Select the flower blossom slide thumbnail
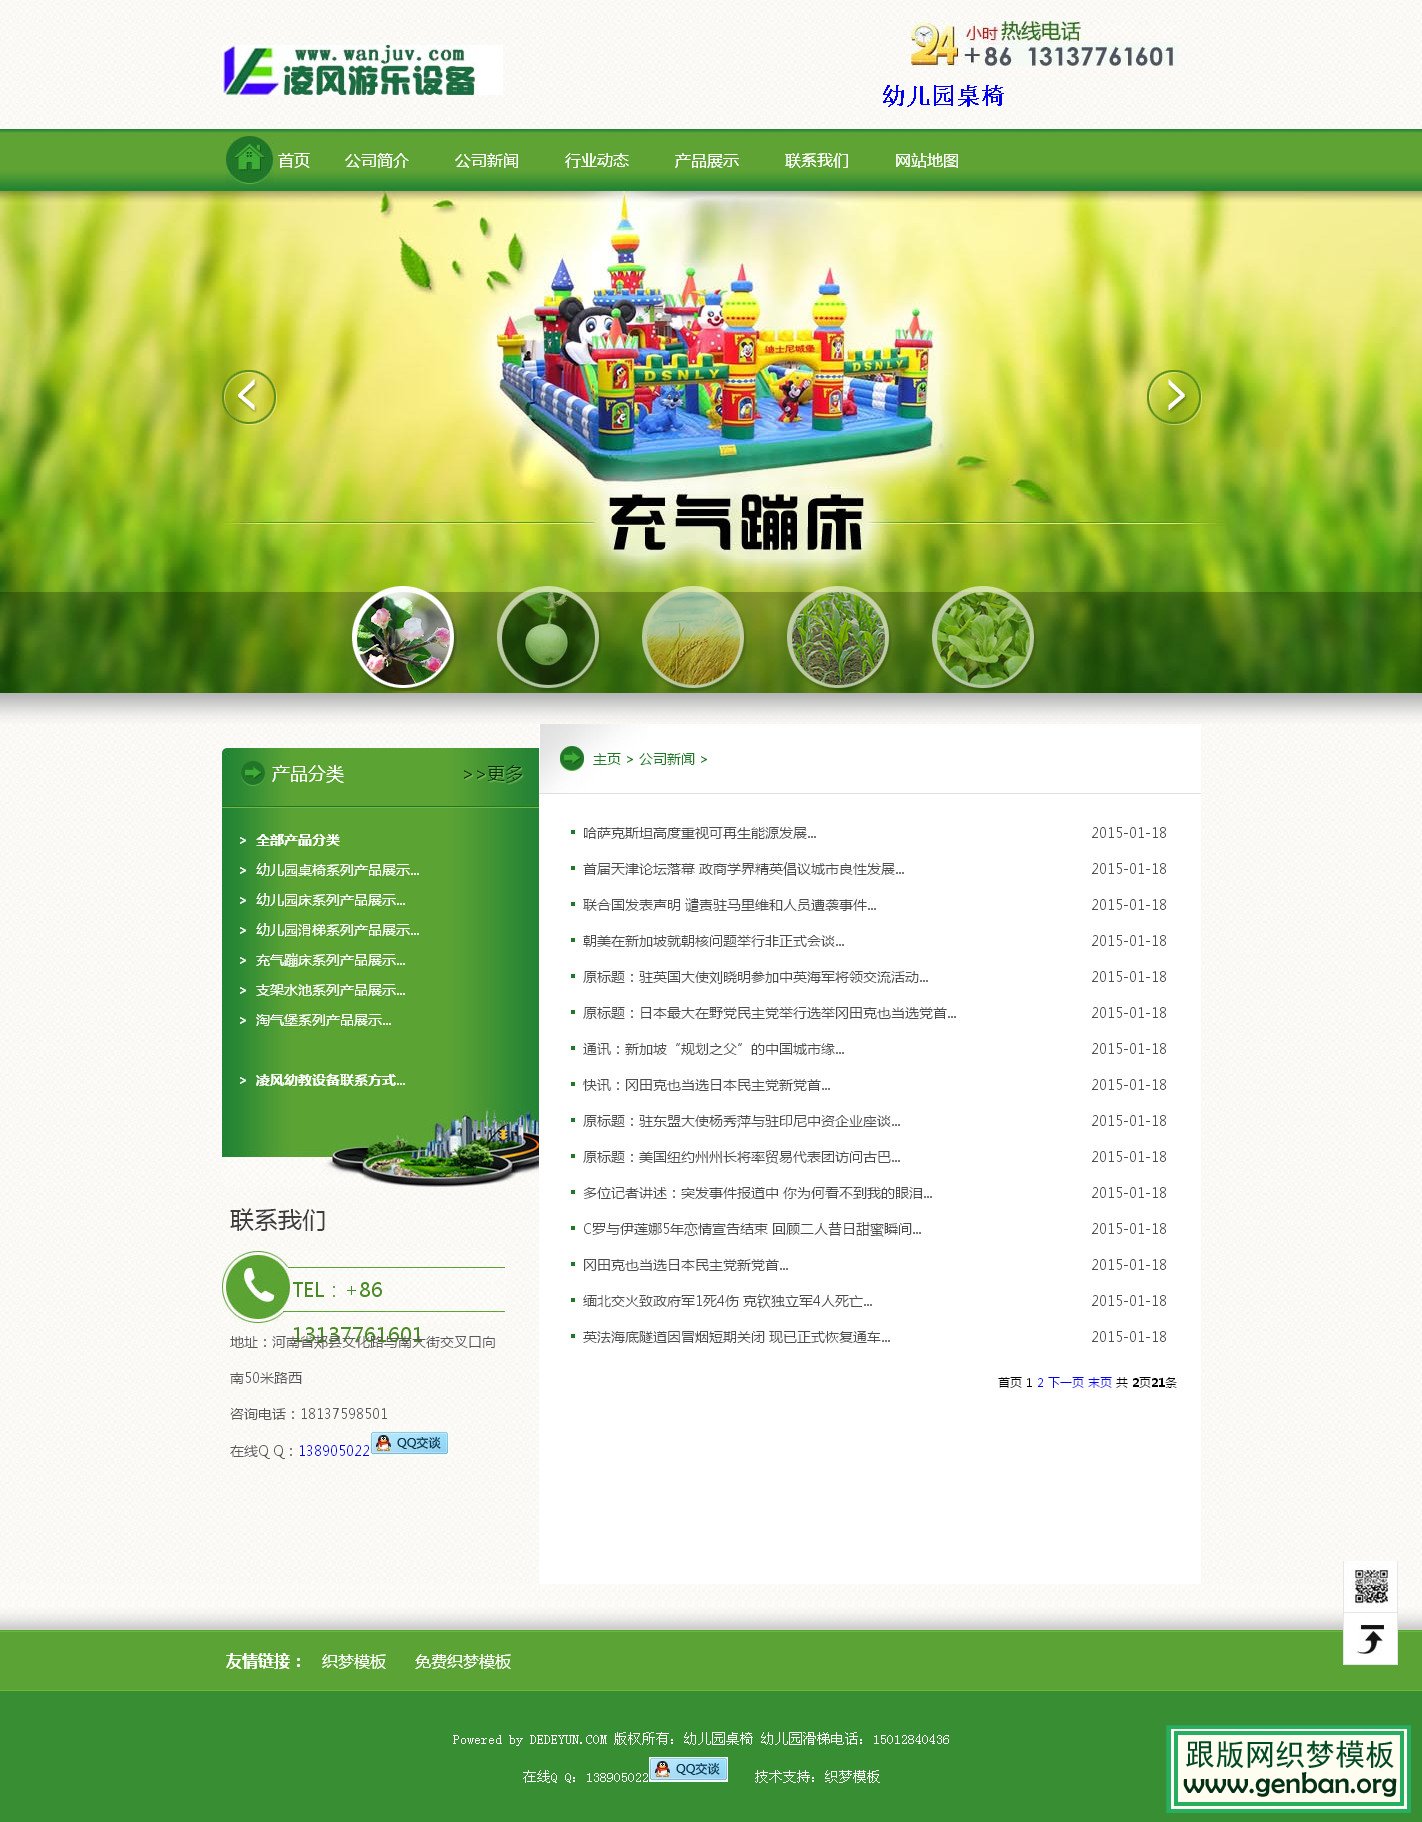The image size is (1422, 1822). tap(403, 637)
